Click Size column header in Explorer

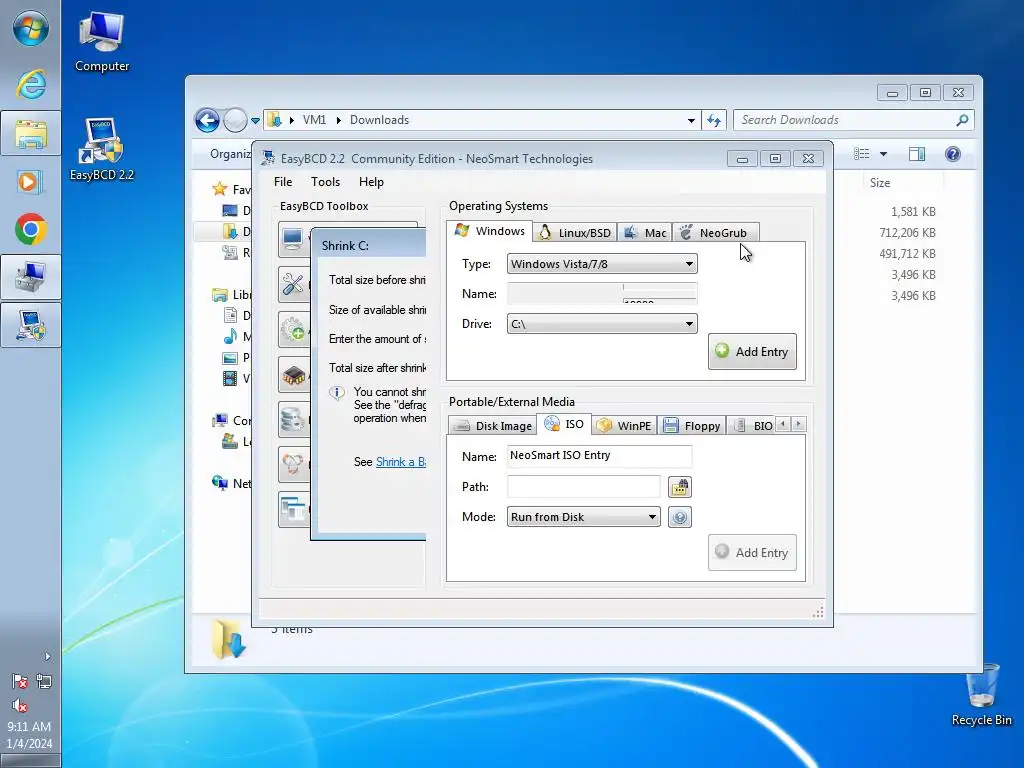[901, 183]
